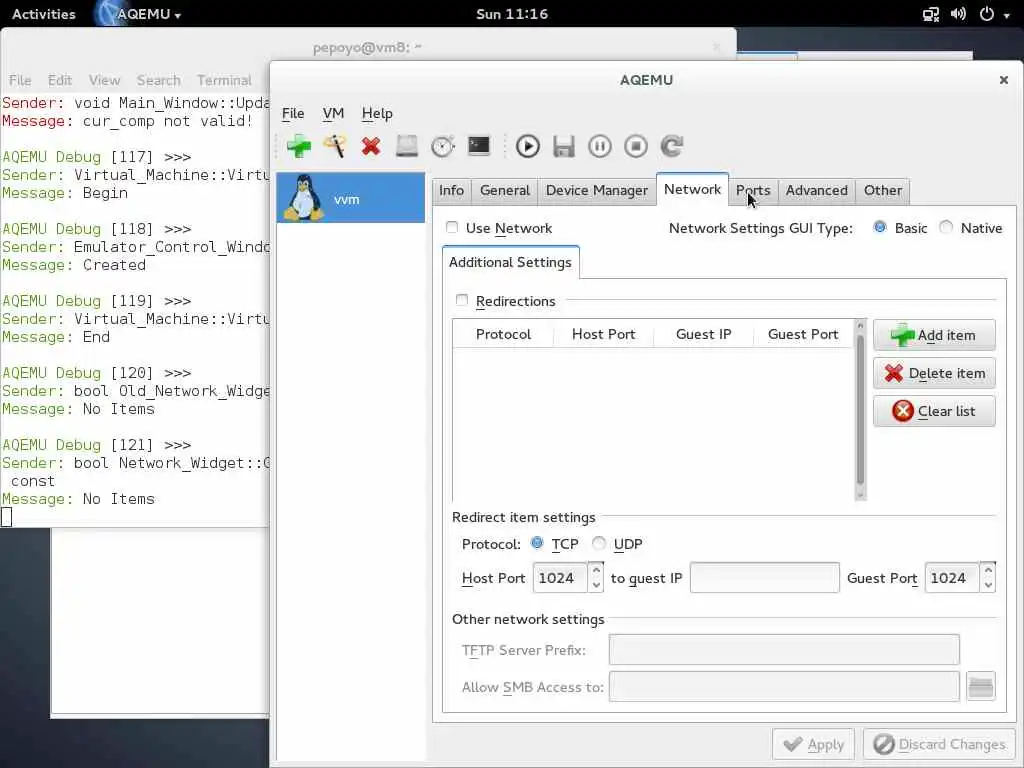Open the VM menu in AQEMU
1024x768 pixels.
coord(333,113)
